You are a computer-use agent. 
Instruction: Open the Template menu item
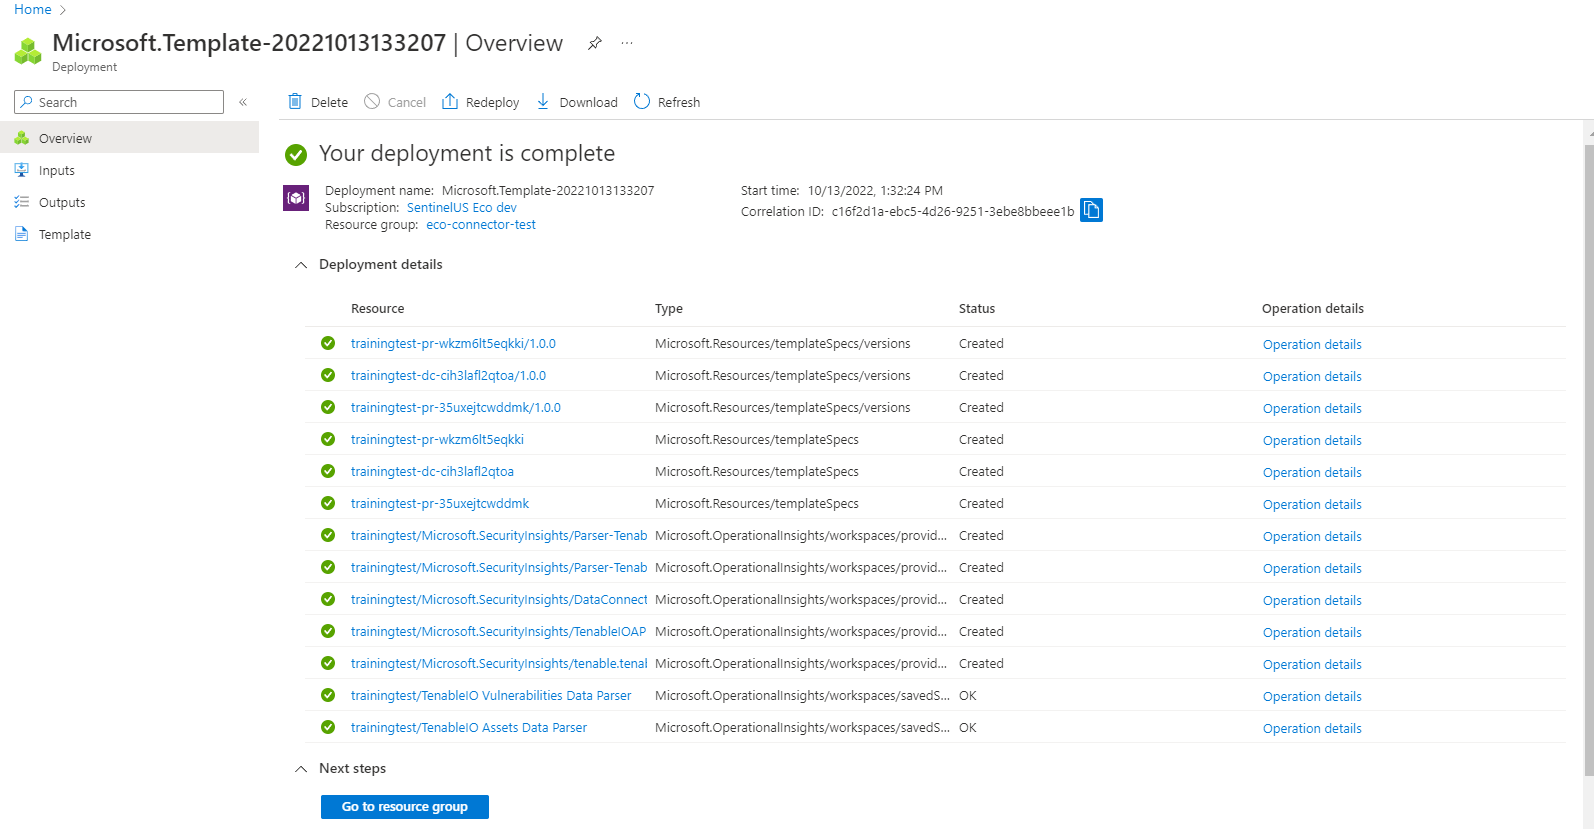click(129, 234)
